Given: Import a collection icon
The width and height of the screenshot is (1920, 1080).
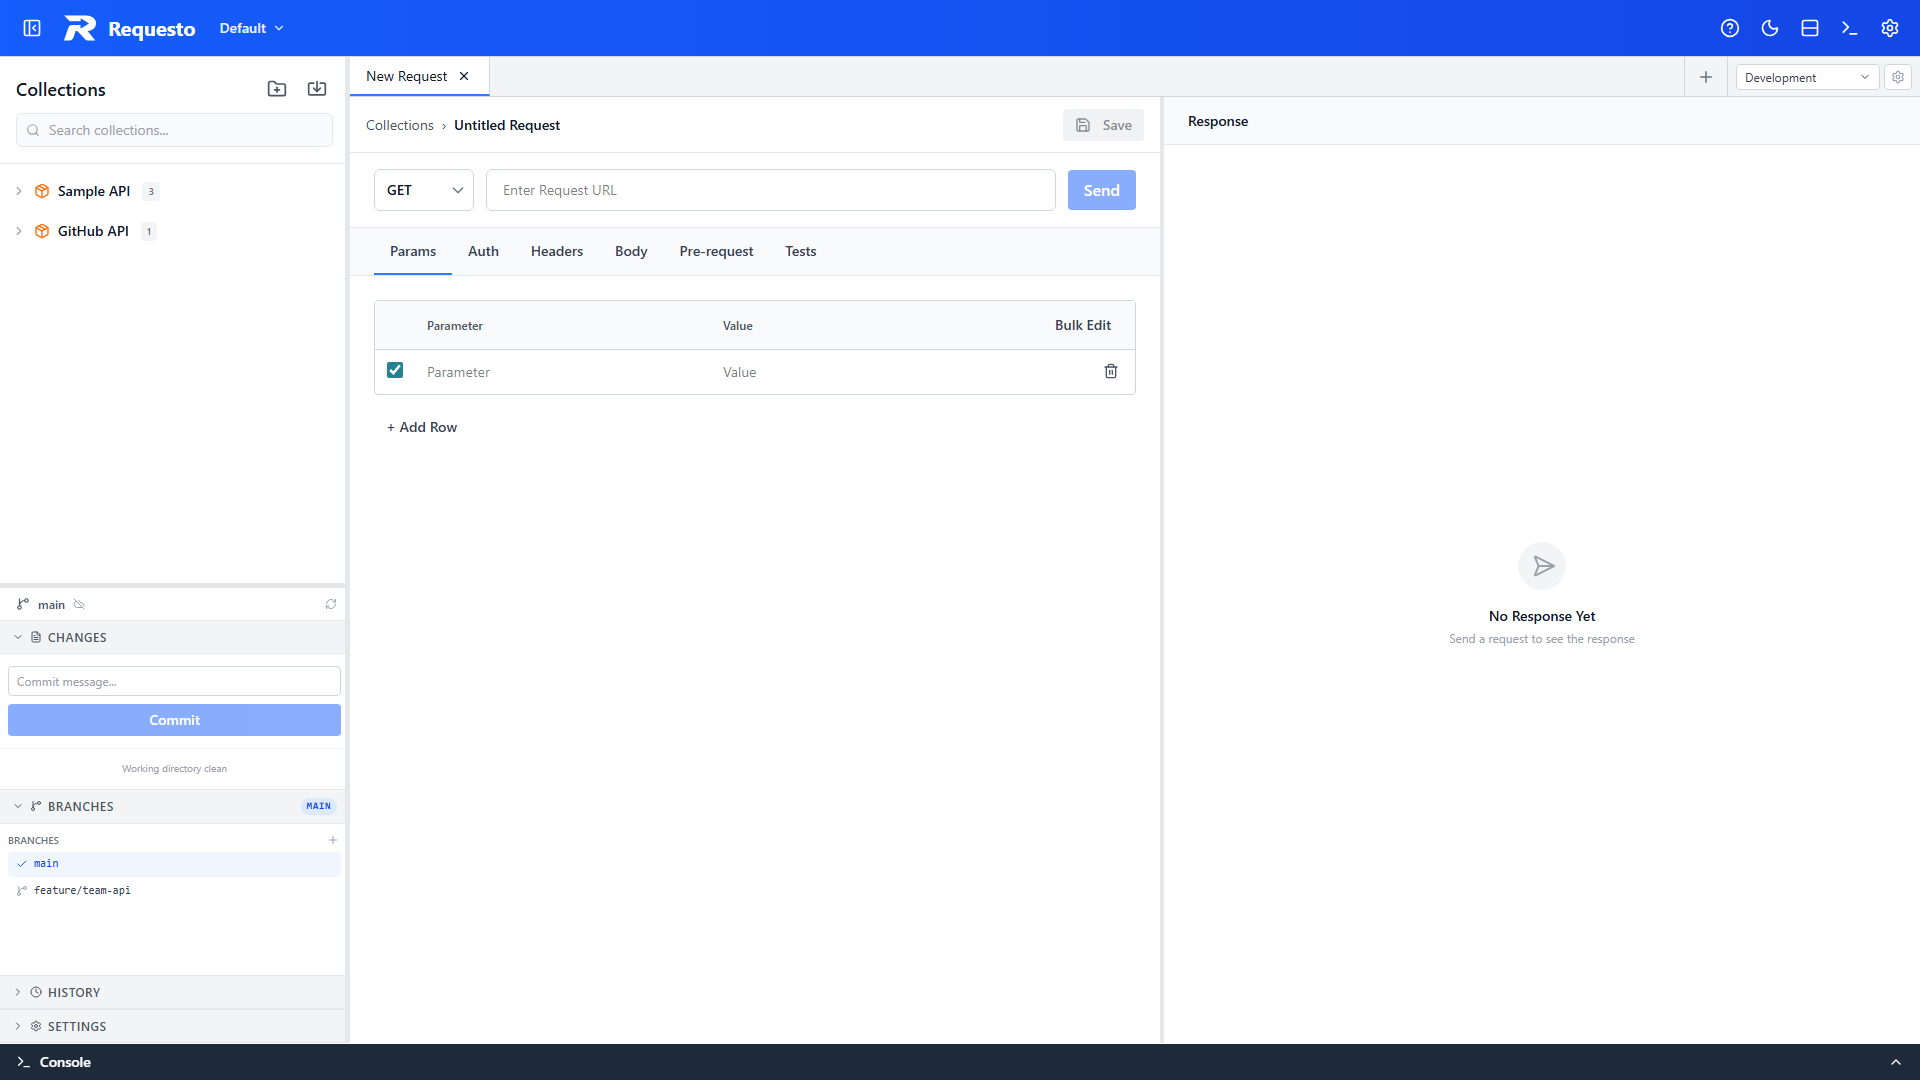Looking at the screenshot, I should click(x=317, y=89).
